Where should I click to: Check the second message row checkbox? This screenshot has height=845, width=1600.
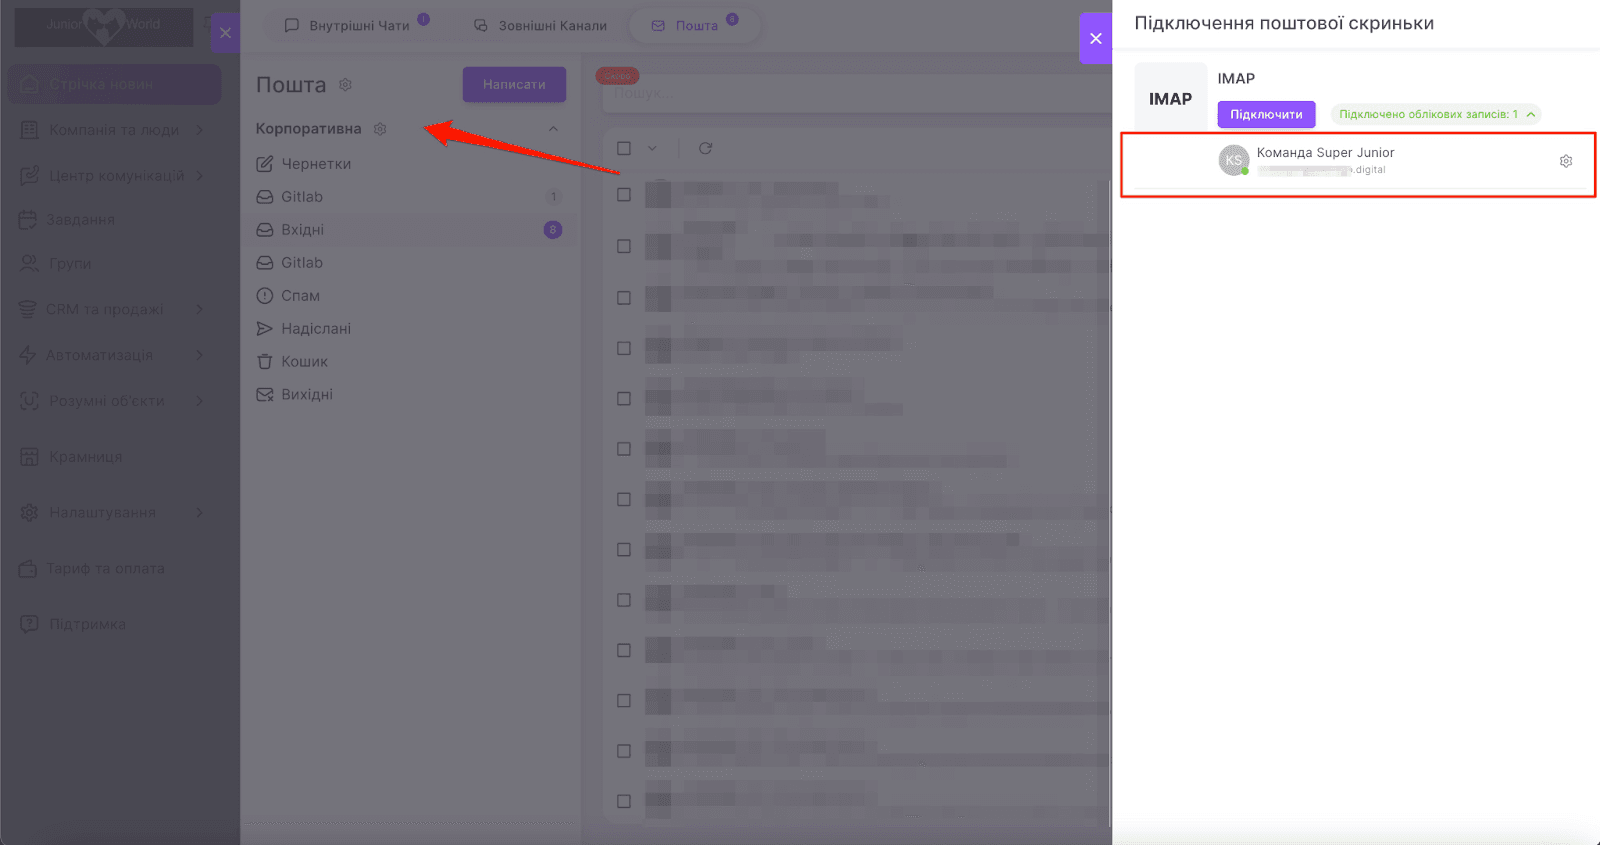[x=624, y=246]
